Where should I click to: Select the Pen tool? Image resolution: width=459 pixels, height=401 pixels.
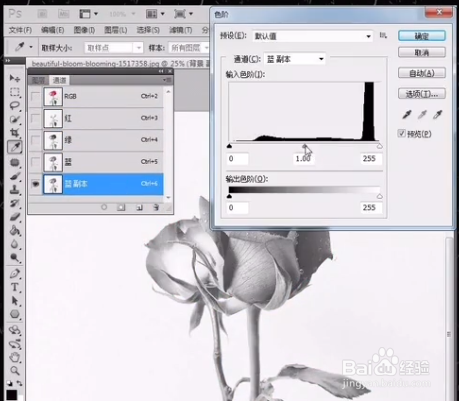15,274
